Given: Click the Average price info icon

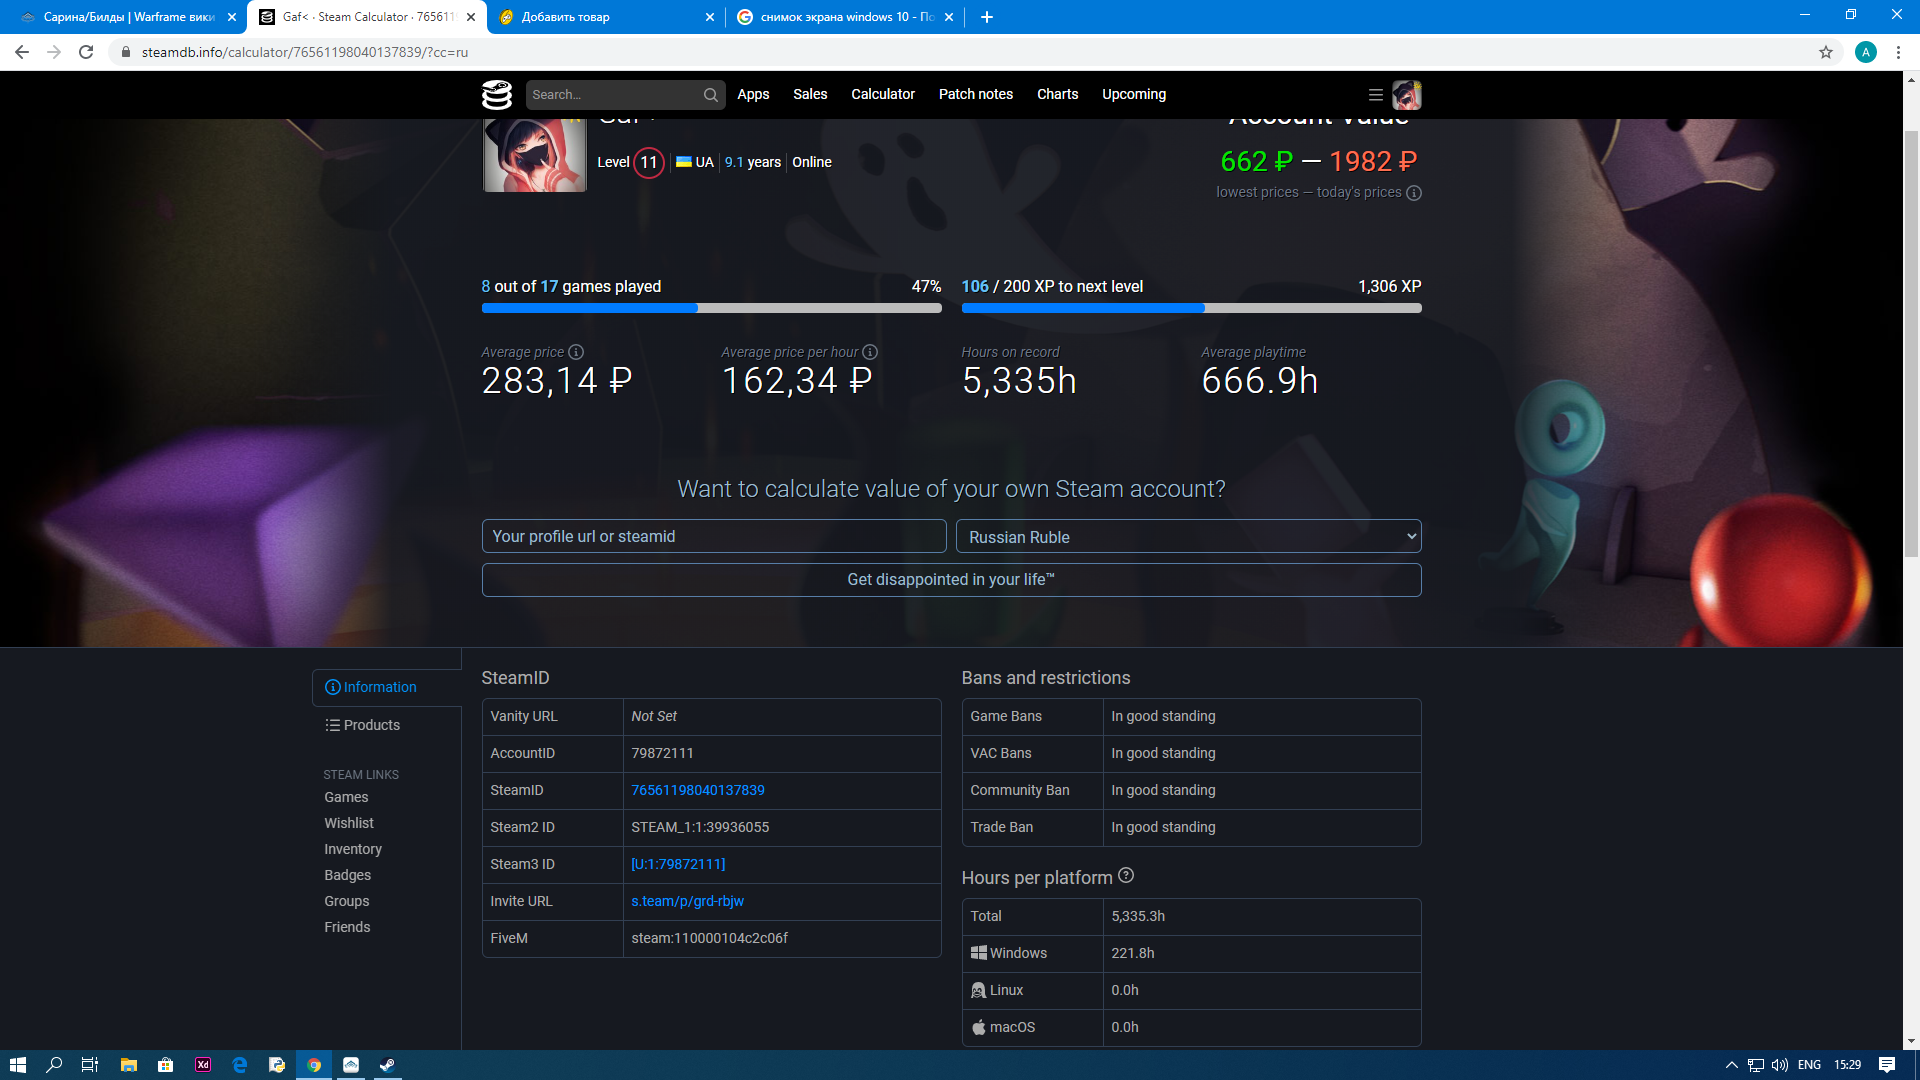Looking at the screenshot, I should [x=576, y=352].
